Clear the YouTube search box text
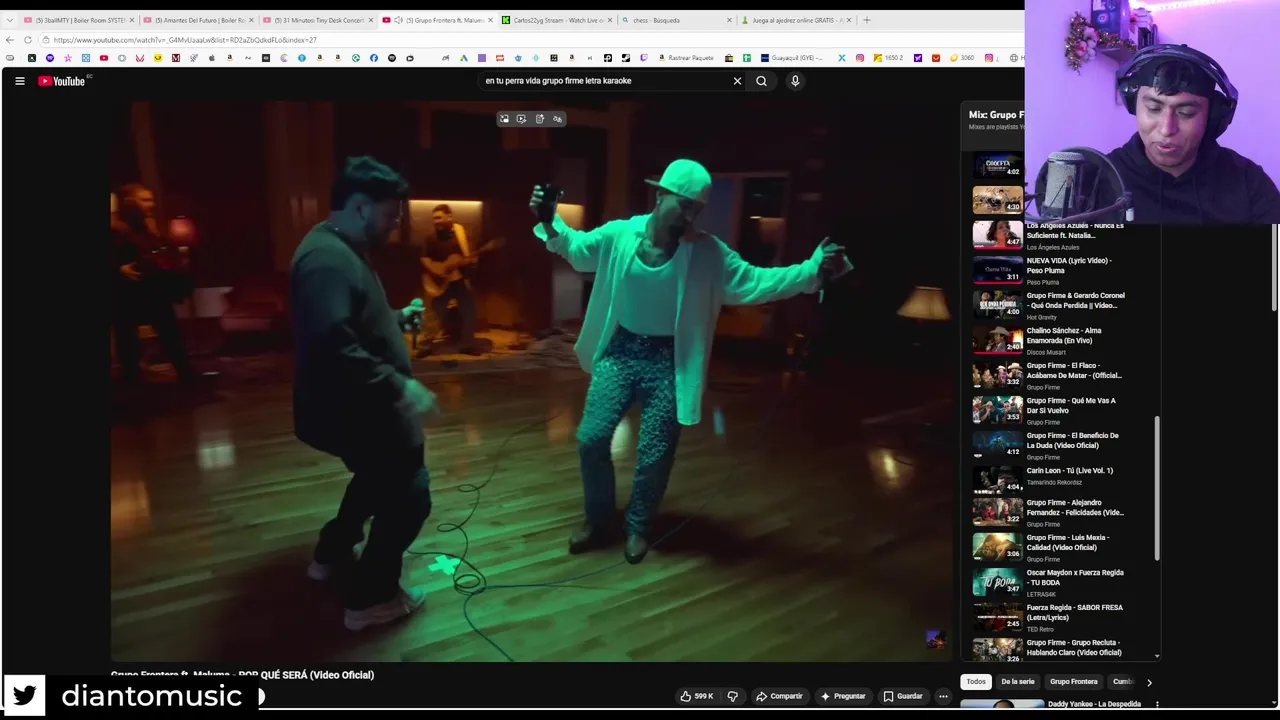The image size is (1280, 720). click(x=737, y=81)
